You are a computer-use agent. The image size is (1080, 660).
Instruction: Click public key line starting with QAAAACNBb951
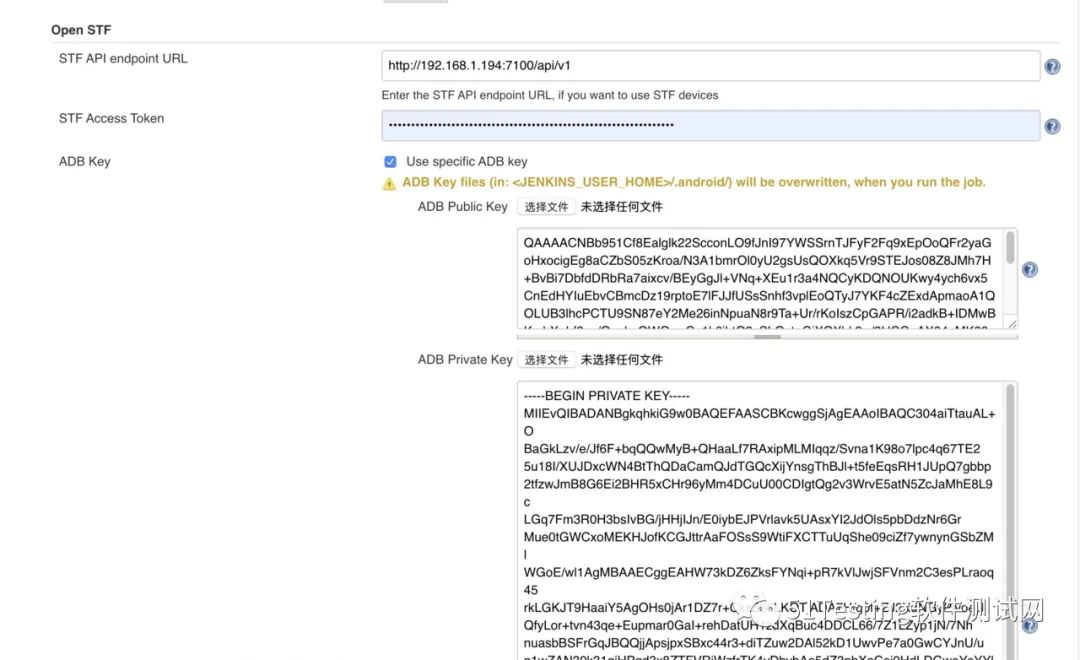(x=757, y=243)
